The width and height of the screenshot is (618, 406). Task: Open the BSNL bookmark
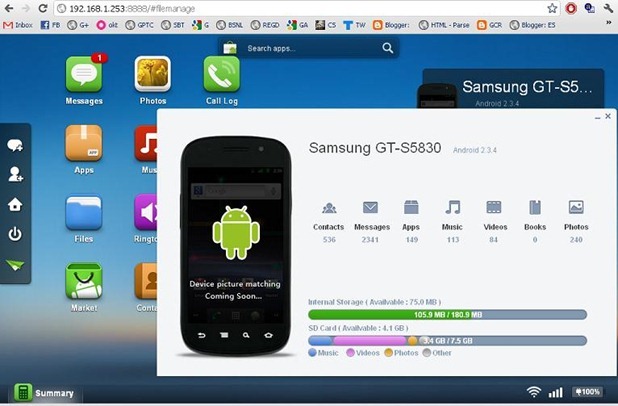(229, 25)
